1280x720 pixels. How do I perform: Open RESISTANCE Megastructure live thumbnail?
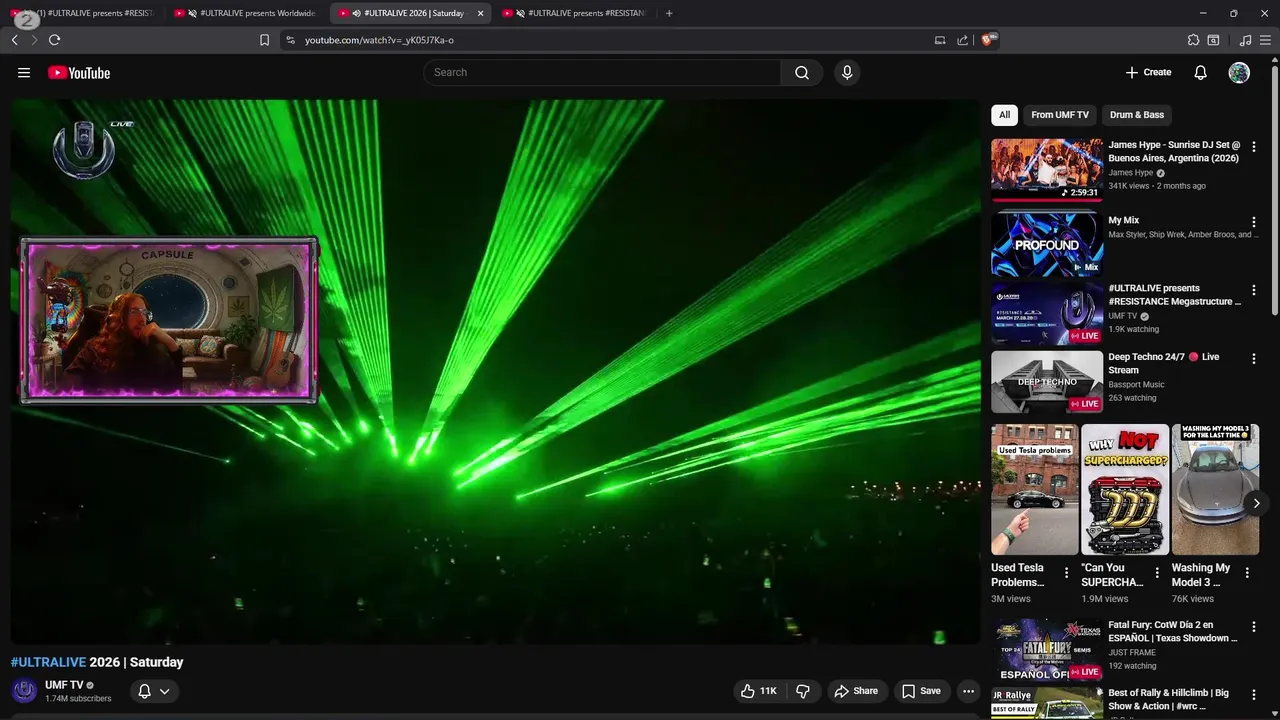click(1047, 313)
